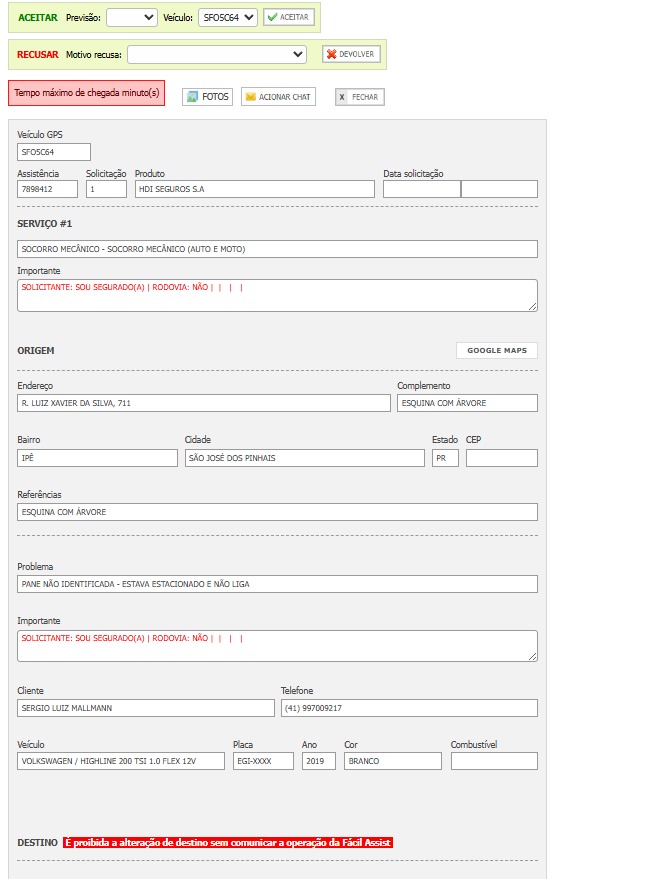Click the Referências field
Image resolution: width=663 pixels, height=879 pixels.
coord(277,512)
